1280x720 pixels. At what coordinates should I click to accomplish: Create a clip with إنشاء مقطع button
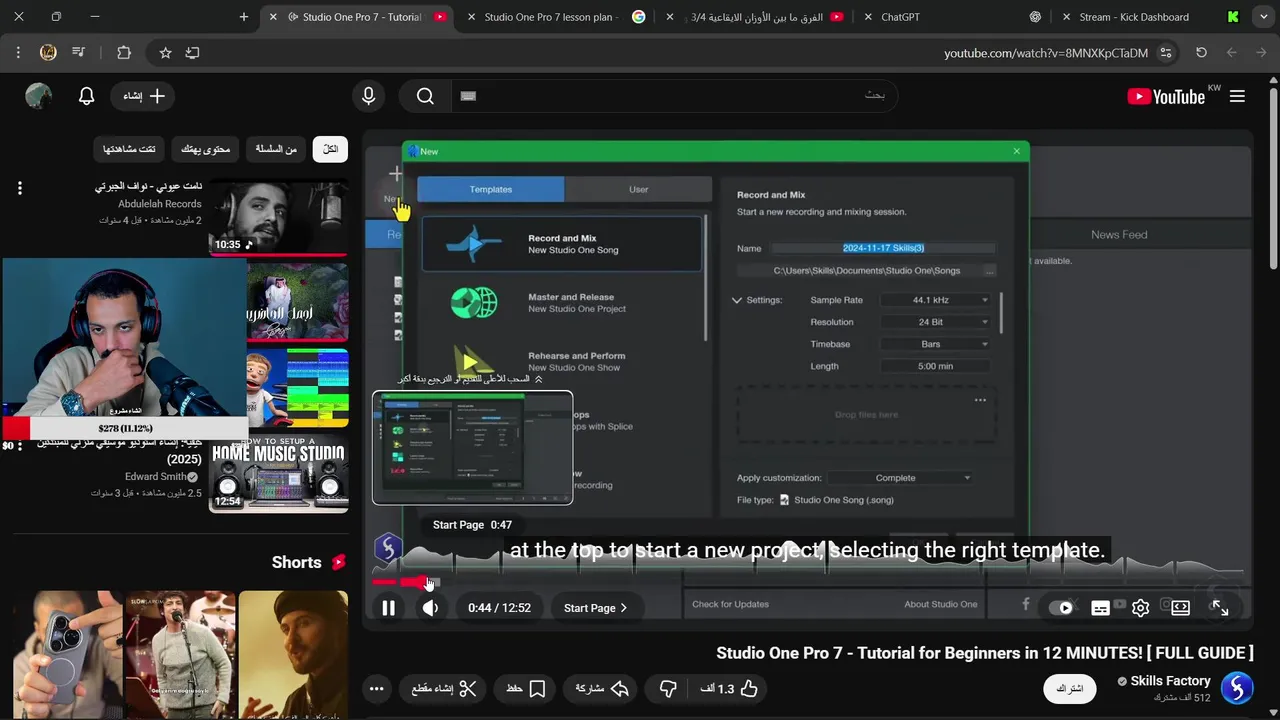click(x=444, y=688)
